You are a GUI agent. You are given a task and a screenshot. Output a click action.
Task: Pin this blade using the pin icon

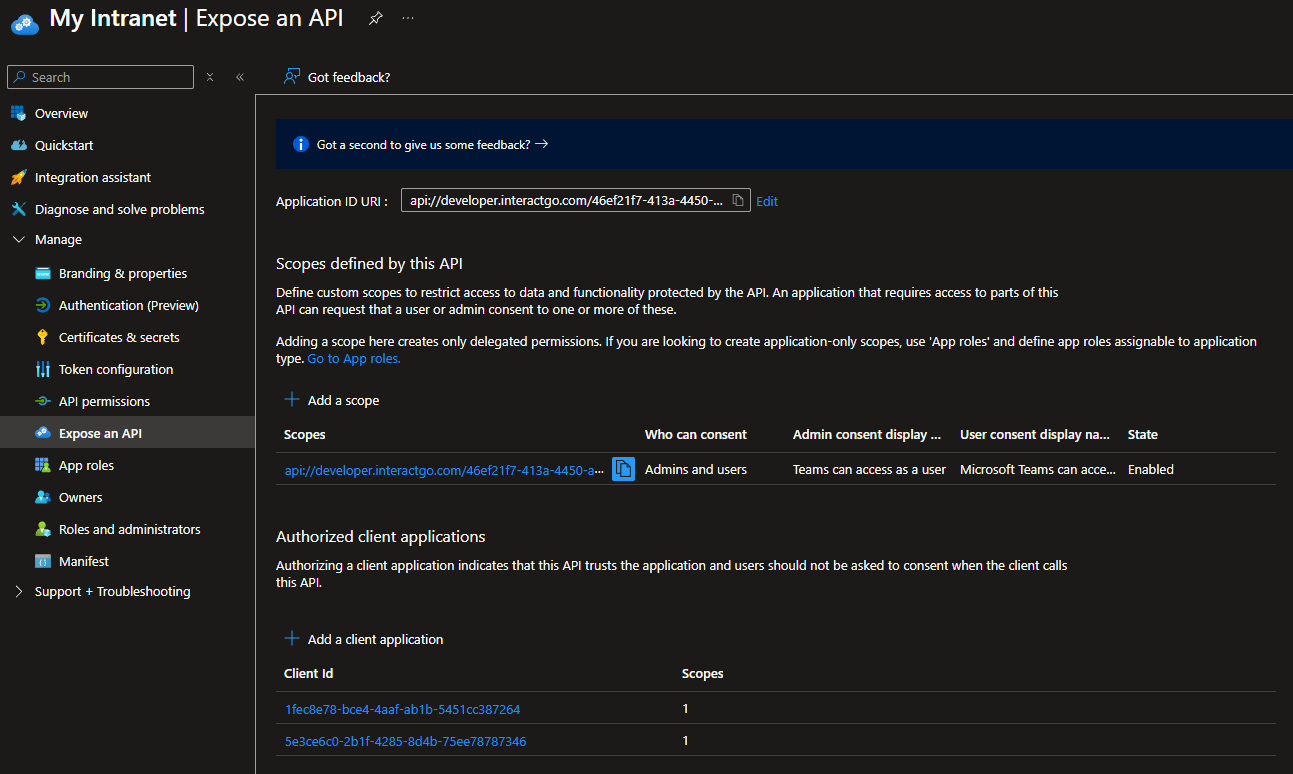pos(375,18)
